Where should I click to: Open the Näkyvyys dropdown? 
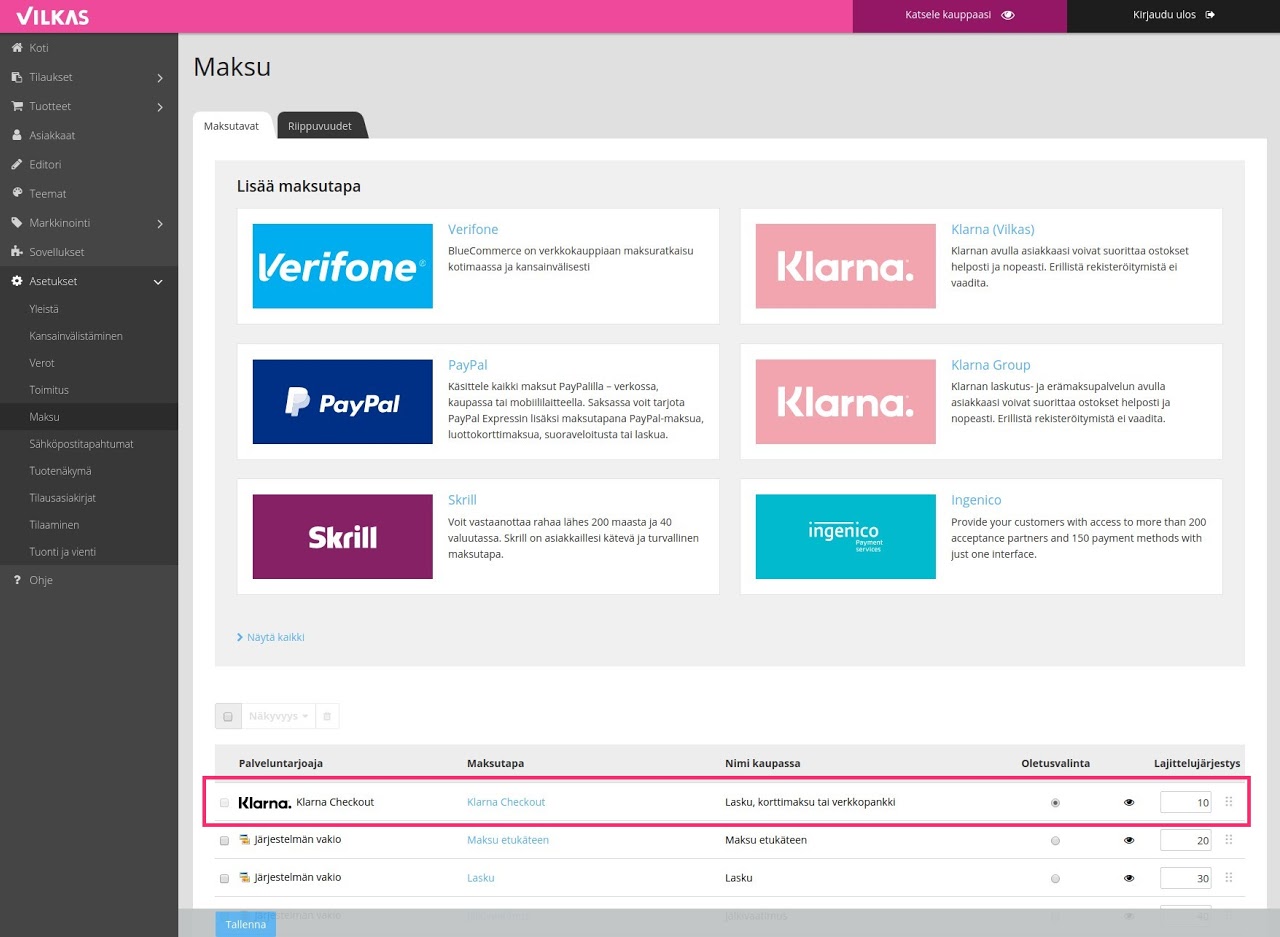(278, 717)
